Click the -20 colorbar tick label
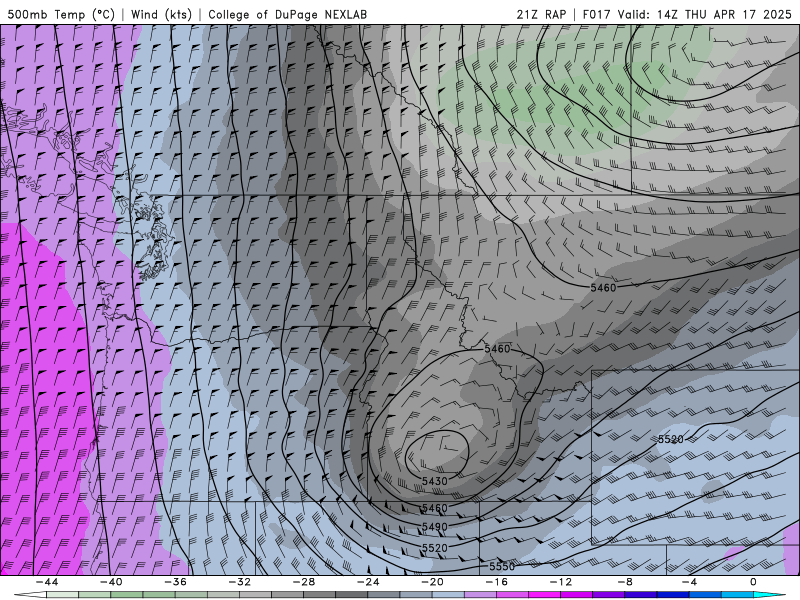 (x=432, y=582)
